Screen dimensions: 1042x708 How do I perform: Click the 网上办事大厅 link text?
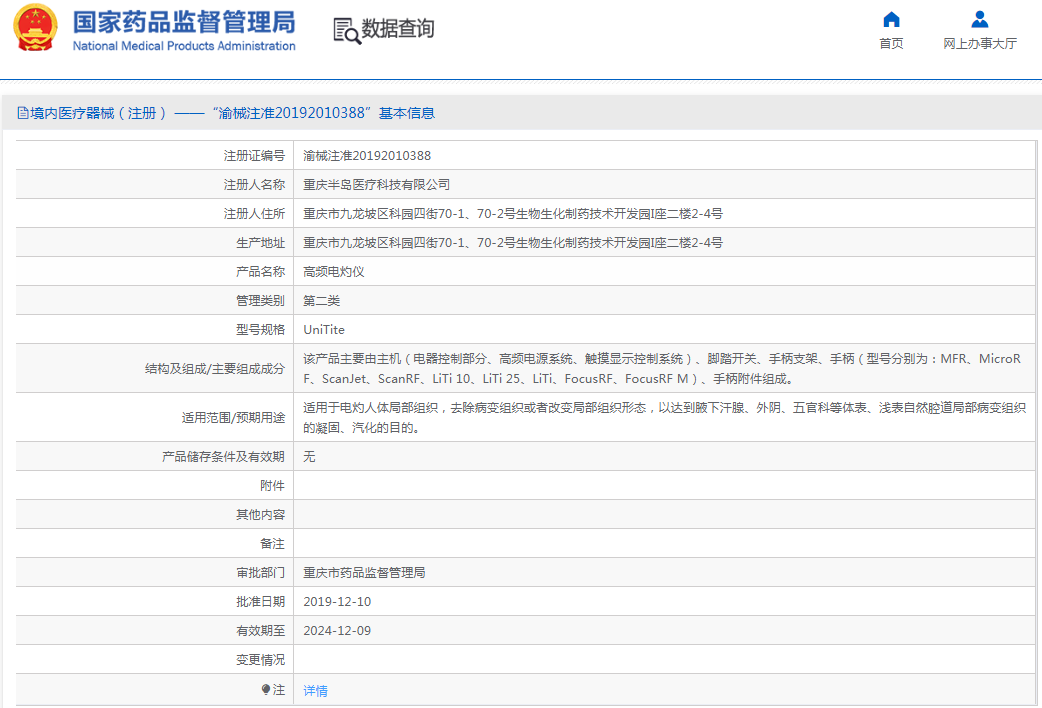980,43
